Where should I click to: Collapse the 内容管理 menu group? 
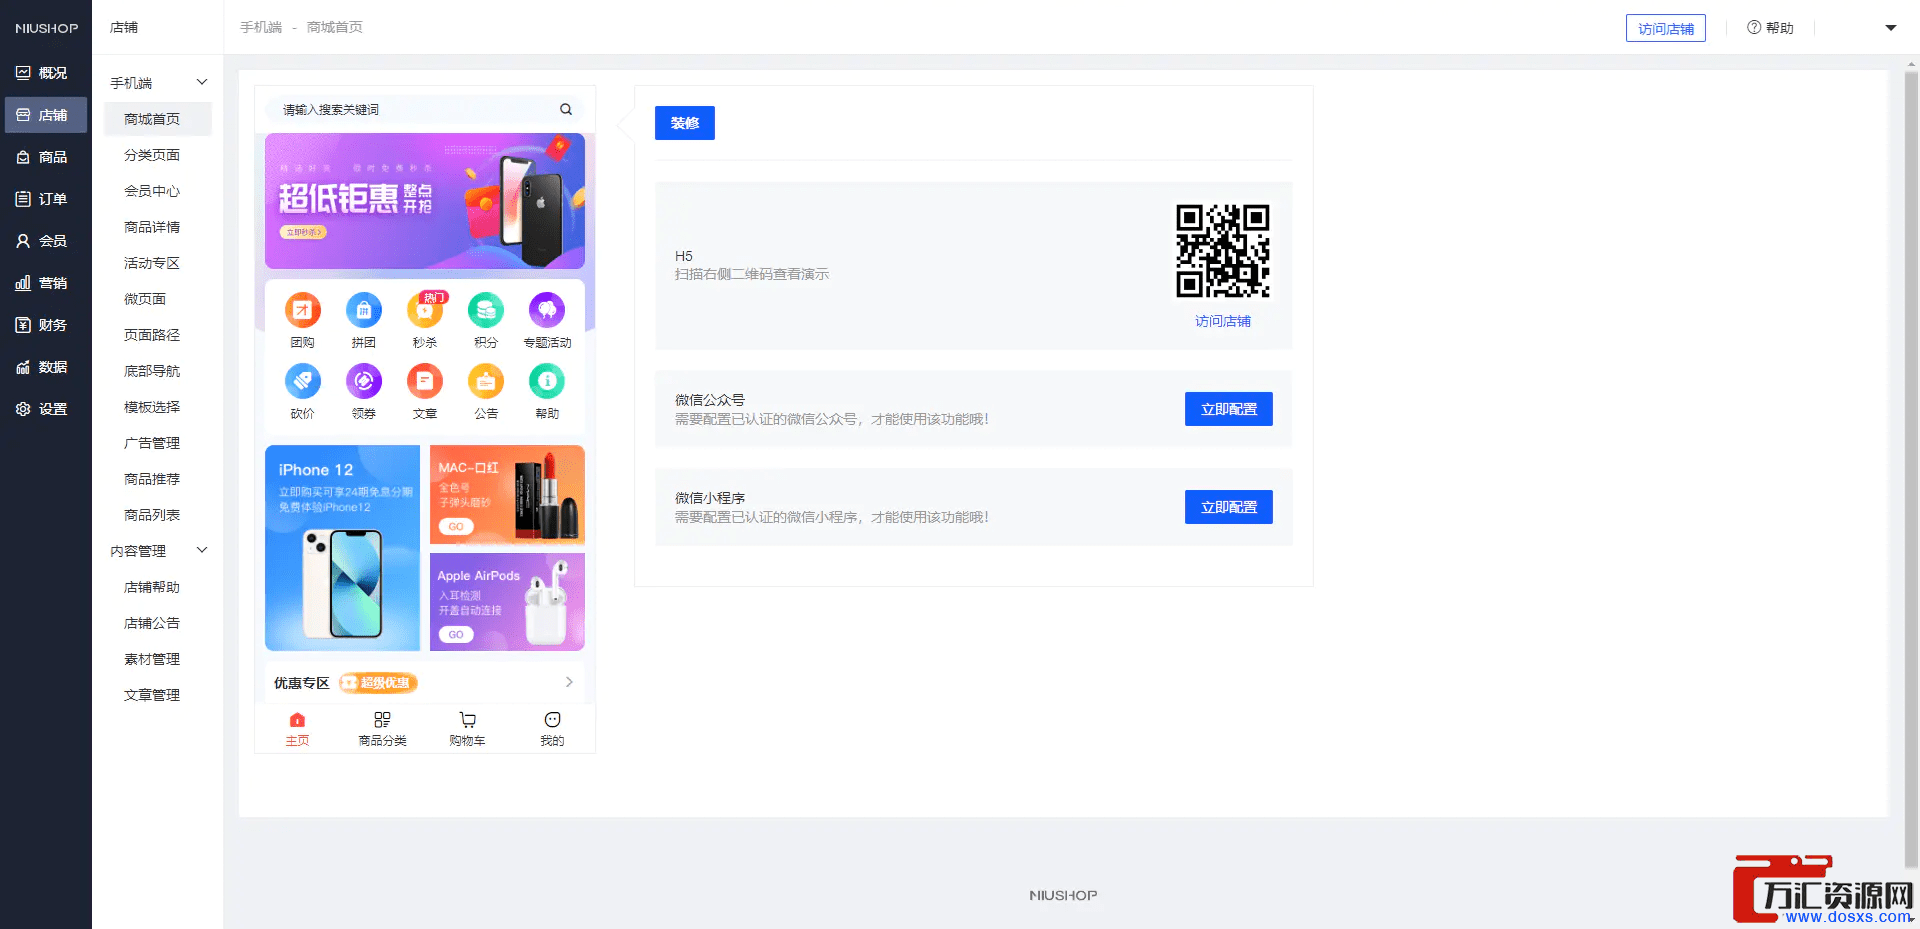pyautogui.click(x=201, y=550)
